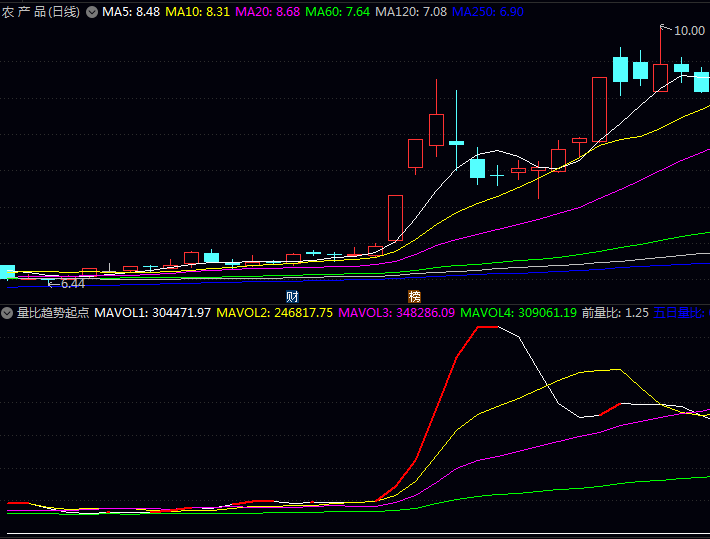Click the 10.00 high price marker
This screenshot has height=539, width=710.
click(x=688, y=31)
